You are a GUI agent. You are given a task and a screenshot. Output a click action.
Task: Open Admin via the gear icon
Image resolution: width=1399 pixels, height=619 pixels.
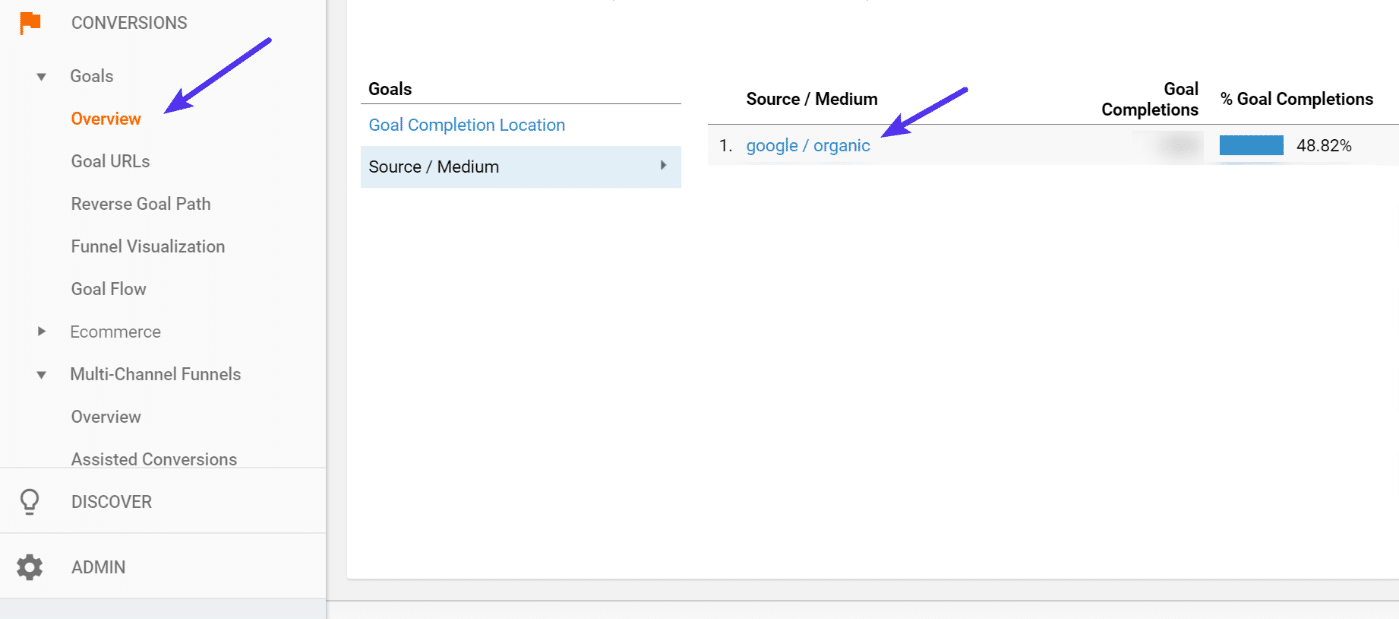click(30, 567)
